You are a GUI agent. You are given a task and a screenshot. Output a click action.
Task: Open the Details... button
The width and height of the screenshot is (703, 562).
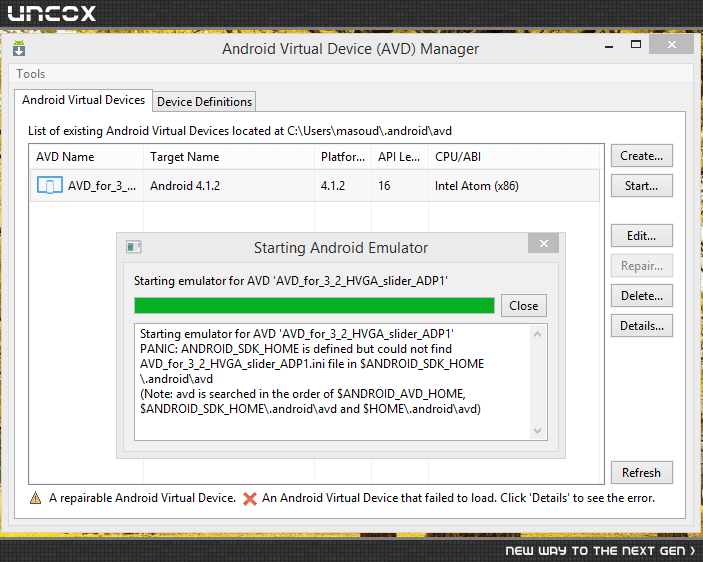click(x=642, y=326)
